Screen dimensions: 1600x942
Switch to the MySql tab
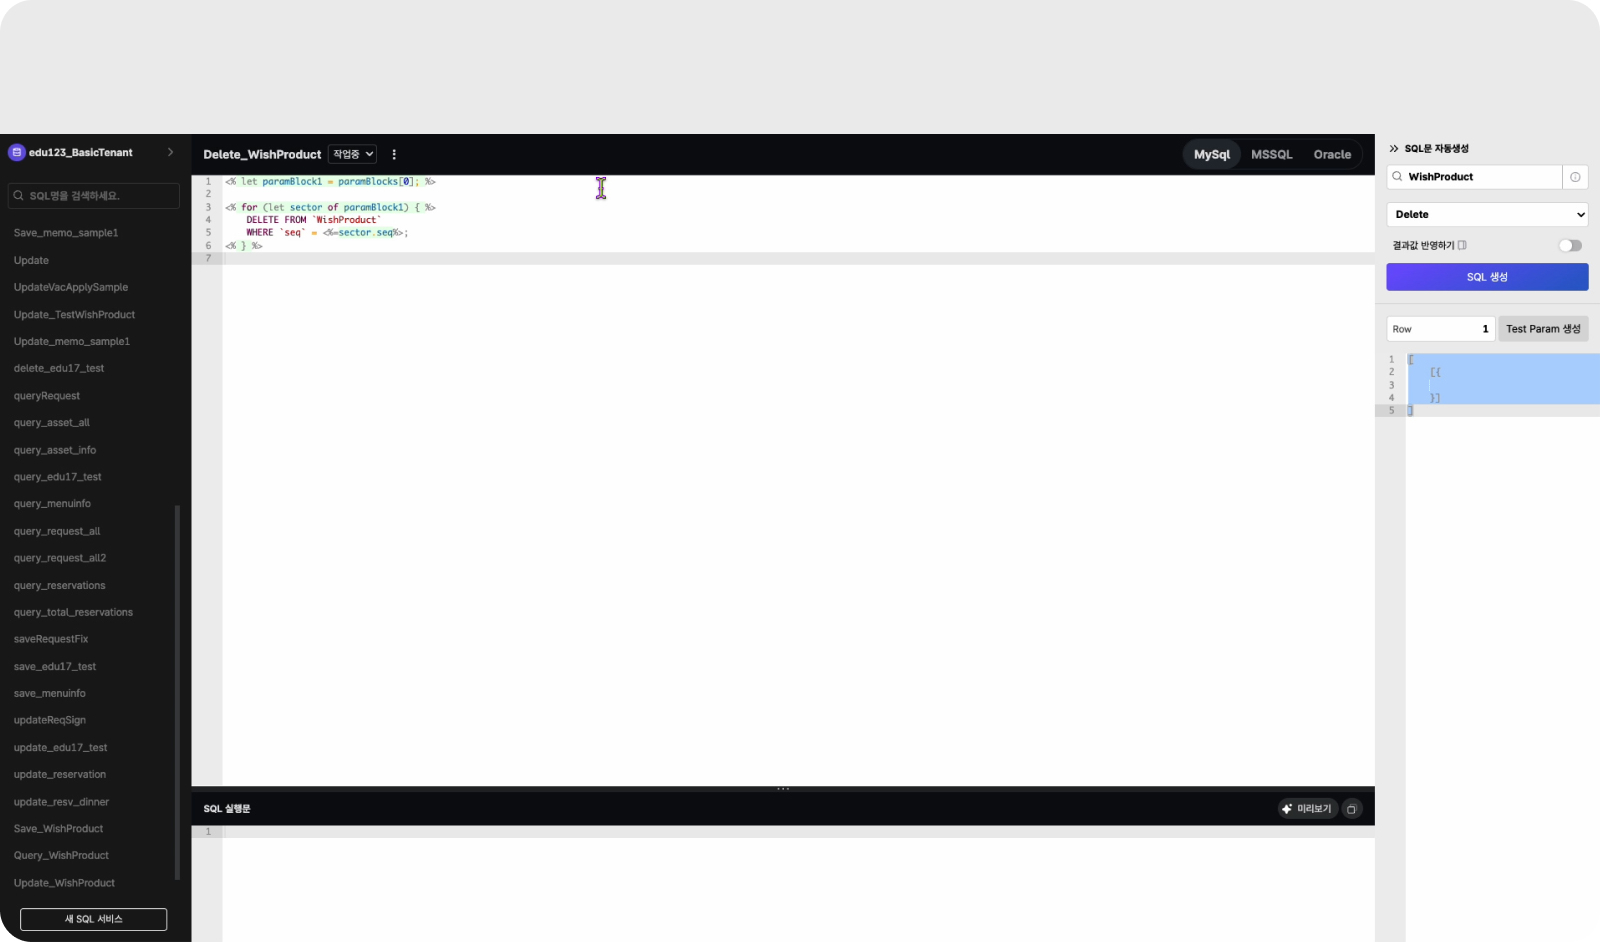[x=1212, y=155]
